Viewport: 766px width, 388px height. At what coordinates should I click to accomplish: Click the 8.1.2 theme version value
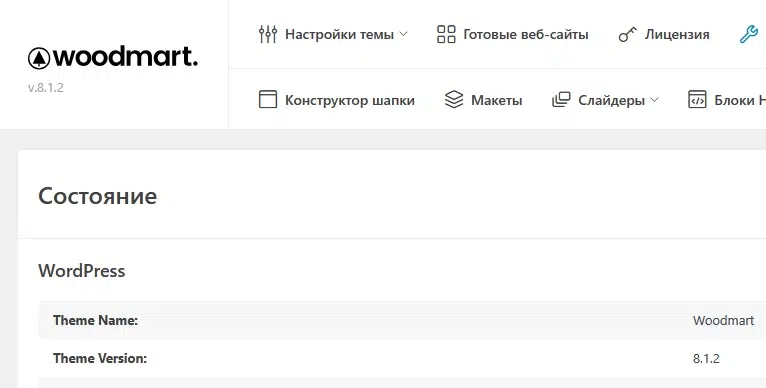tap(706, 358)
